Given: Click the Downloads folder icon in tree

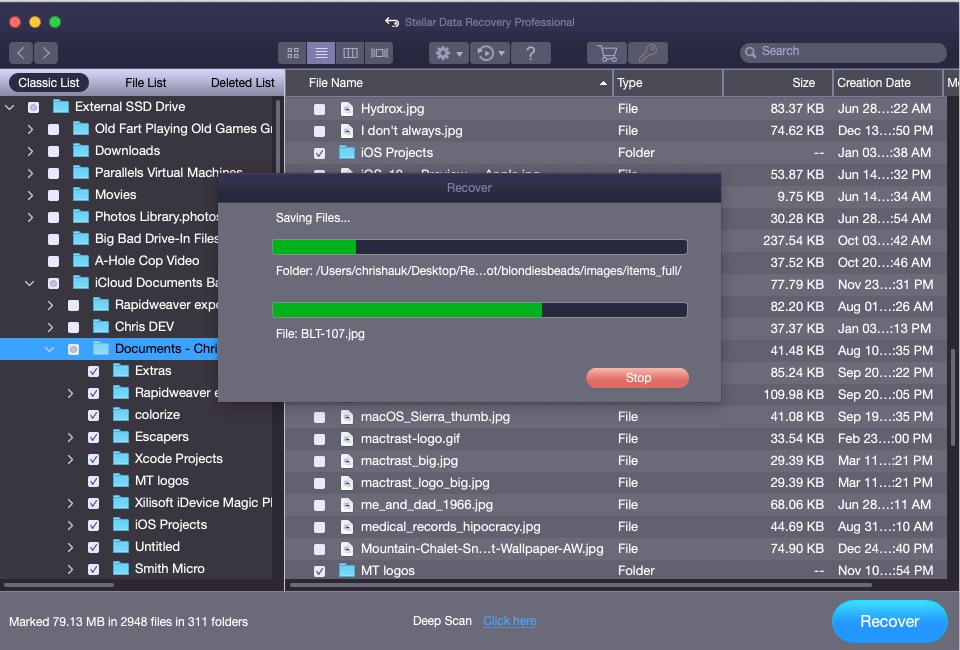Looking at the screenshot, I should [81, 151].
